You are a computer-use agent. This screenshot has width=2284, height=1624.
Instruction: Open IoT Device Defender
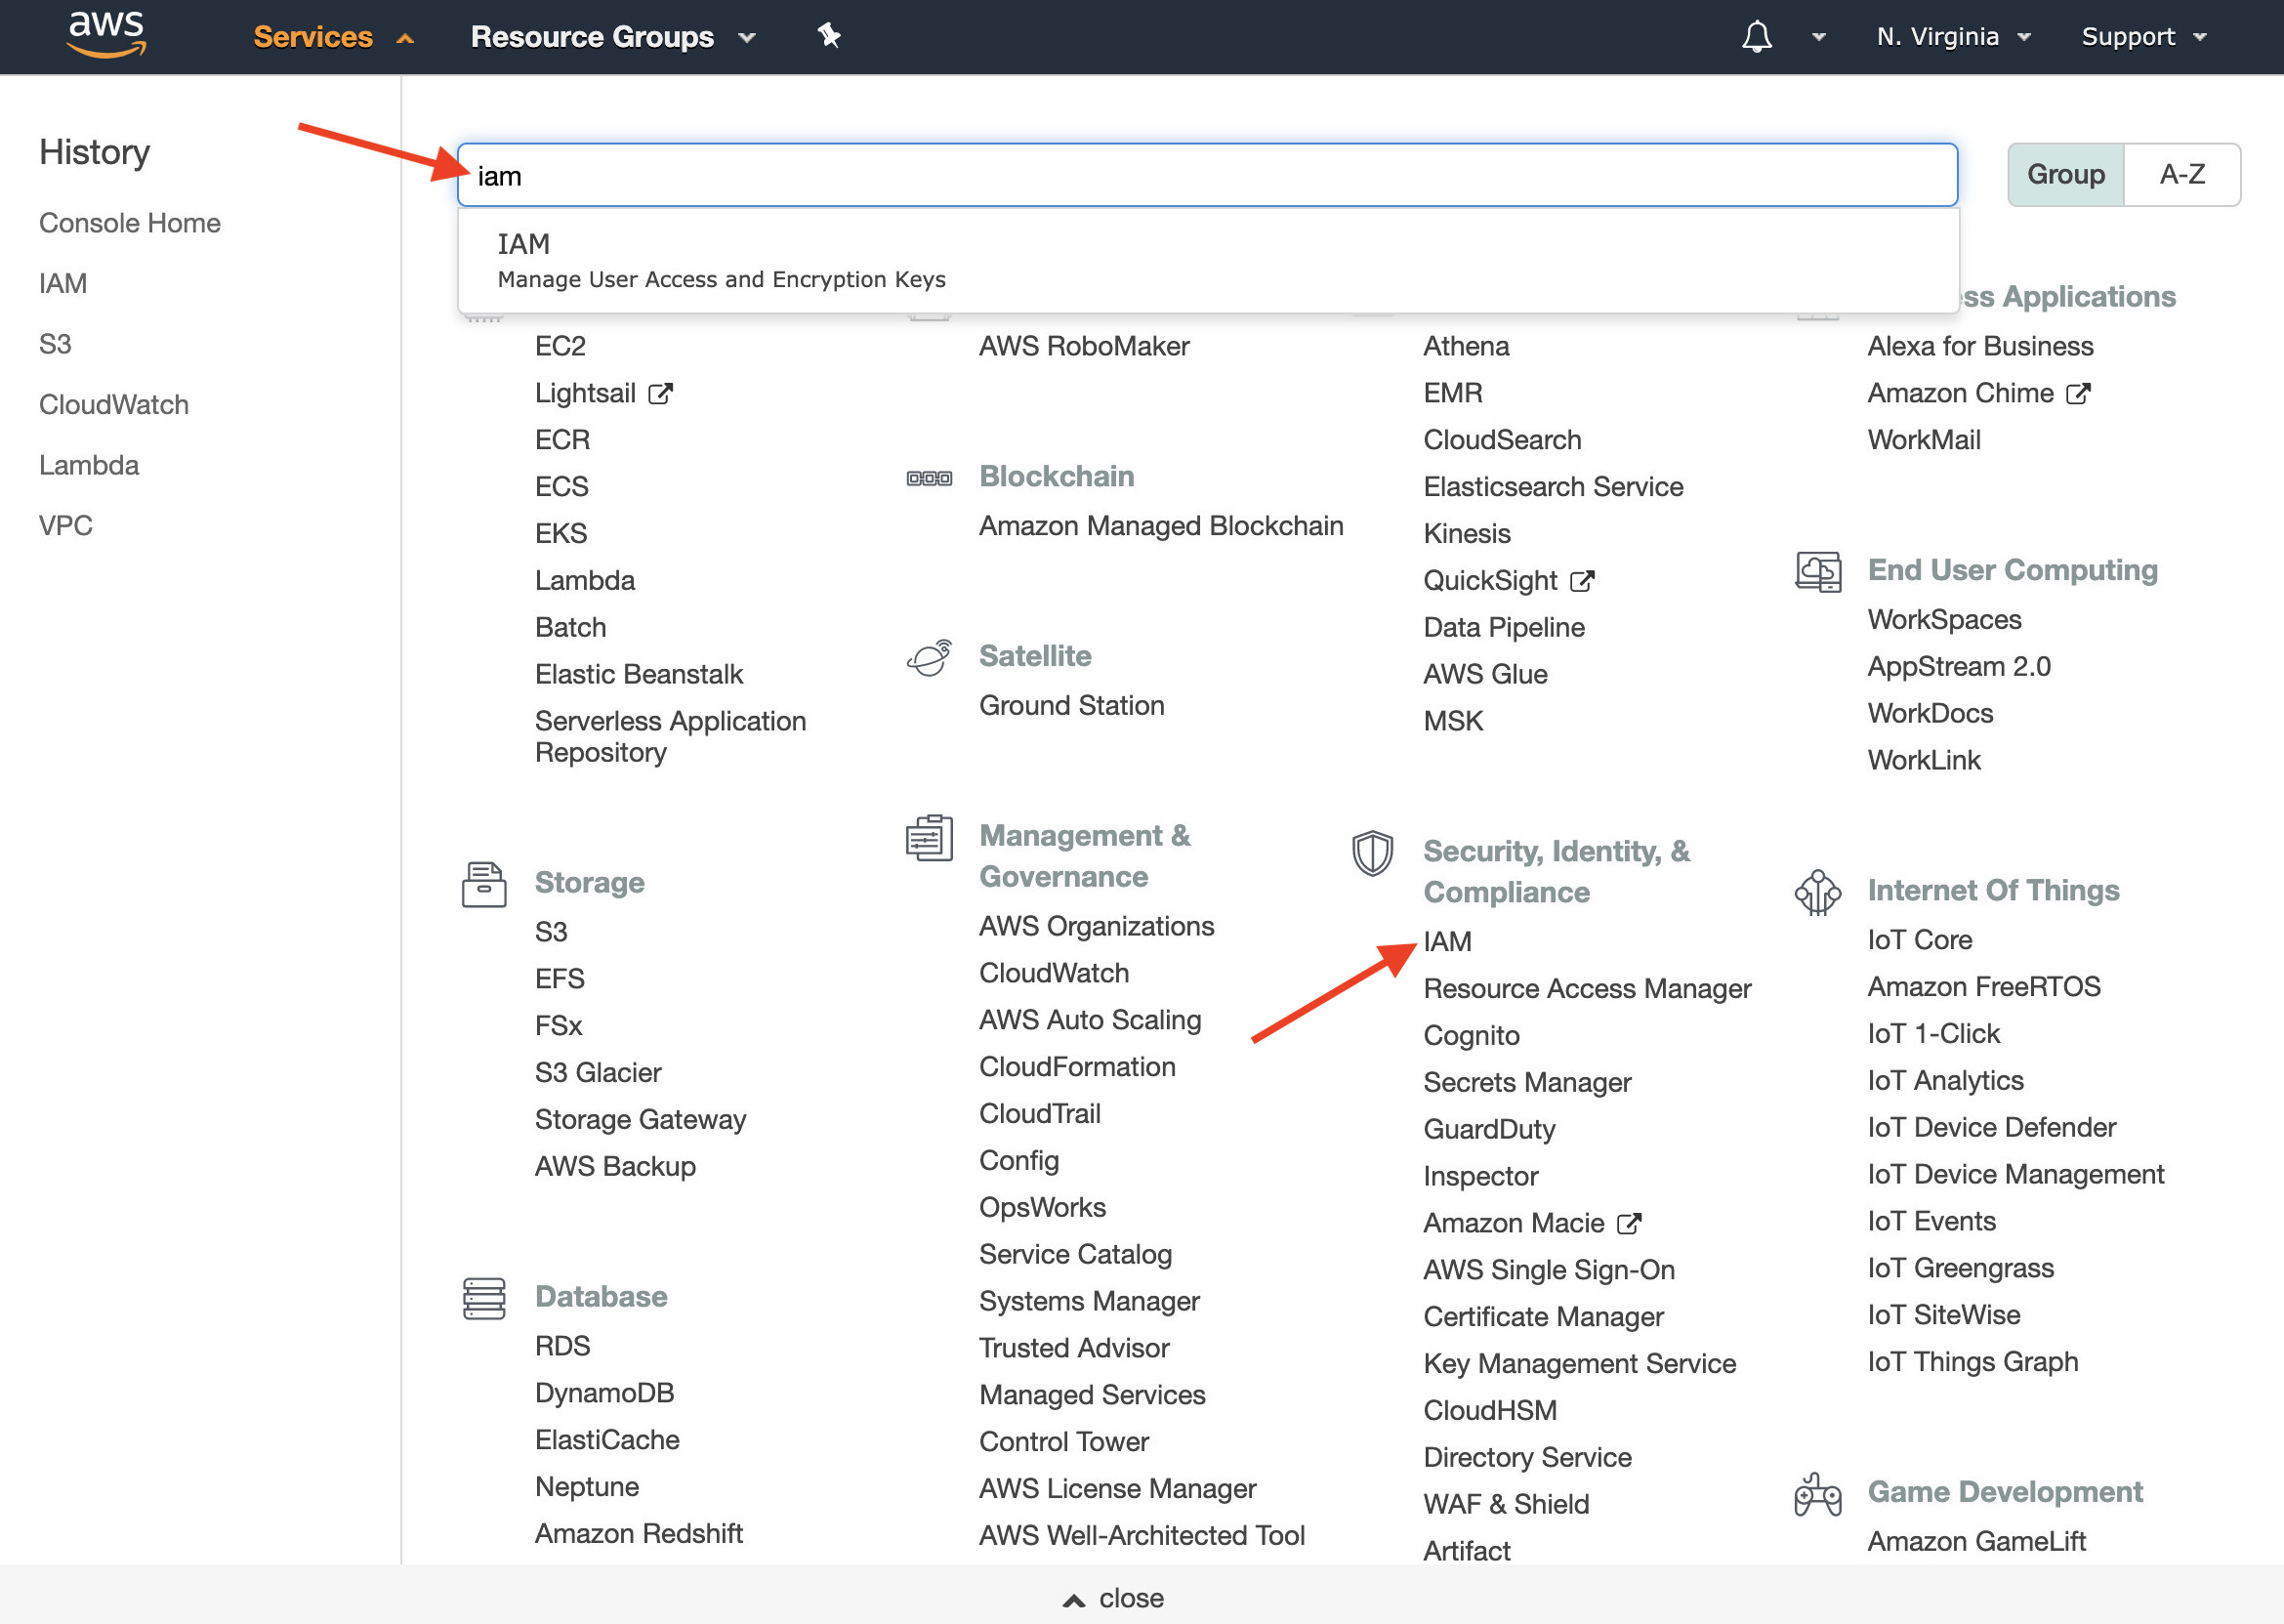point(1991,1128)
